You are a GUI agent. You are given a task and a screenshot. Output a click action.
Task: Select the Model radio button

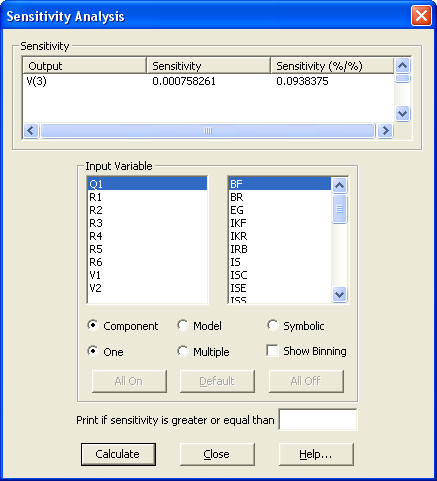[x=183, y=325]
